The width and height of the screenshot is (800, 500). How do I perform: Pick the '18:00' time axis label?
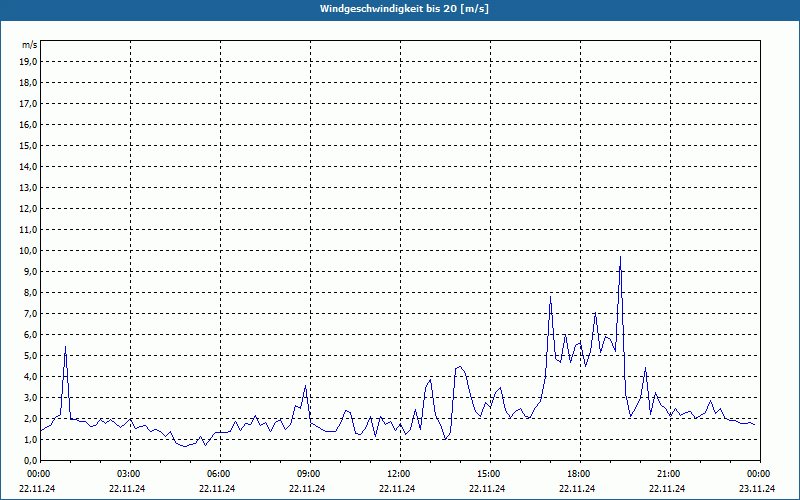(x=579, y=474)
